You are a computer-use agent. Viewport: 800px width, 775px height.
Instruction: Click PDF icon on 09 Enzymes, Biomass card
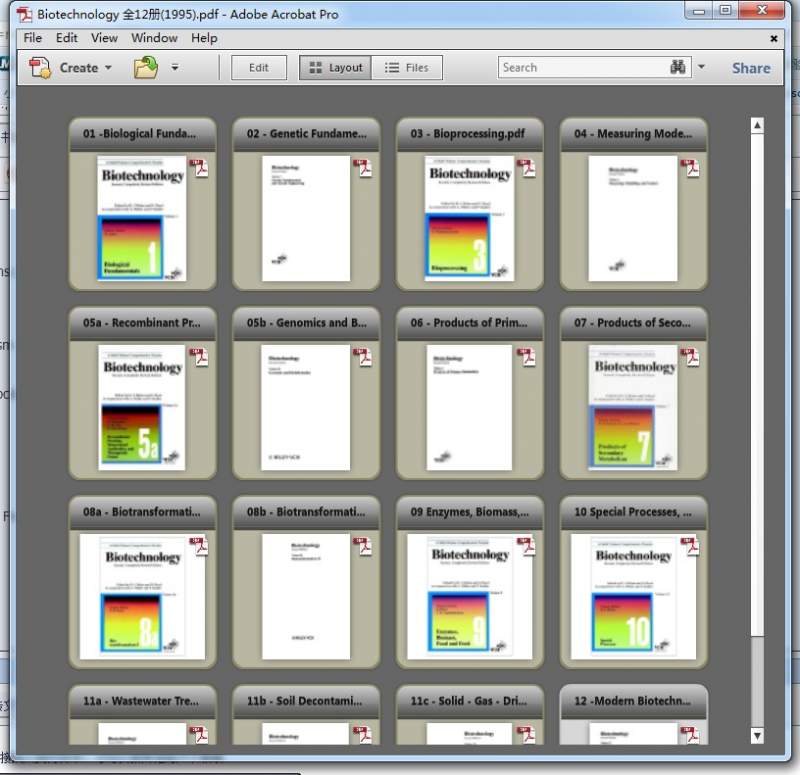527,546
